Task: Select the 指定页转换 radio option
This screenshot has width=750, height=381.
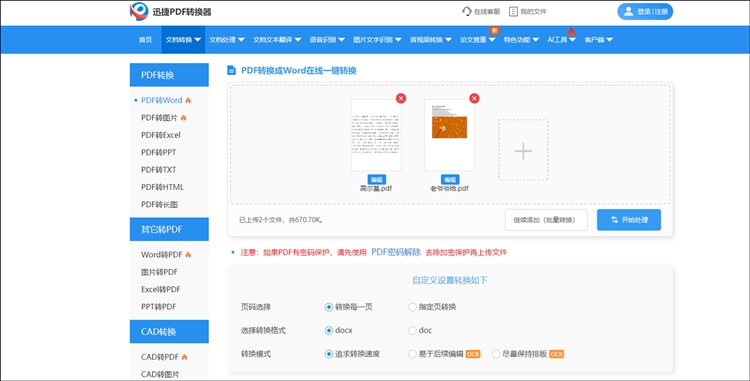Action: [x=412, y=307]
